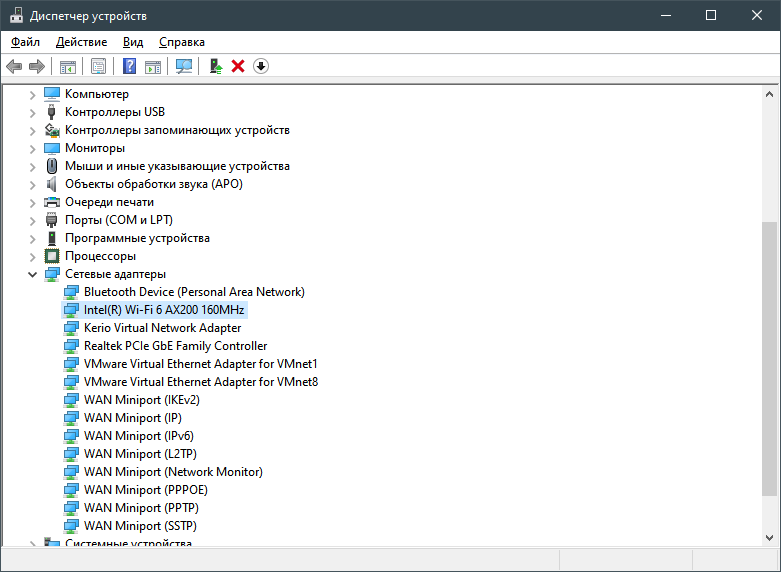The width and height of the screenshot is (781, 572).
Task: Click the Back arrow toolbar icon
Action: pyautogui.click(x=14, y=66)
